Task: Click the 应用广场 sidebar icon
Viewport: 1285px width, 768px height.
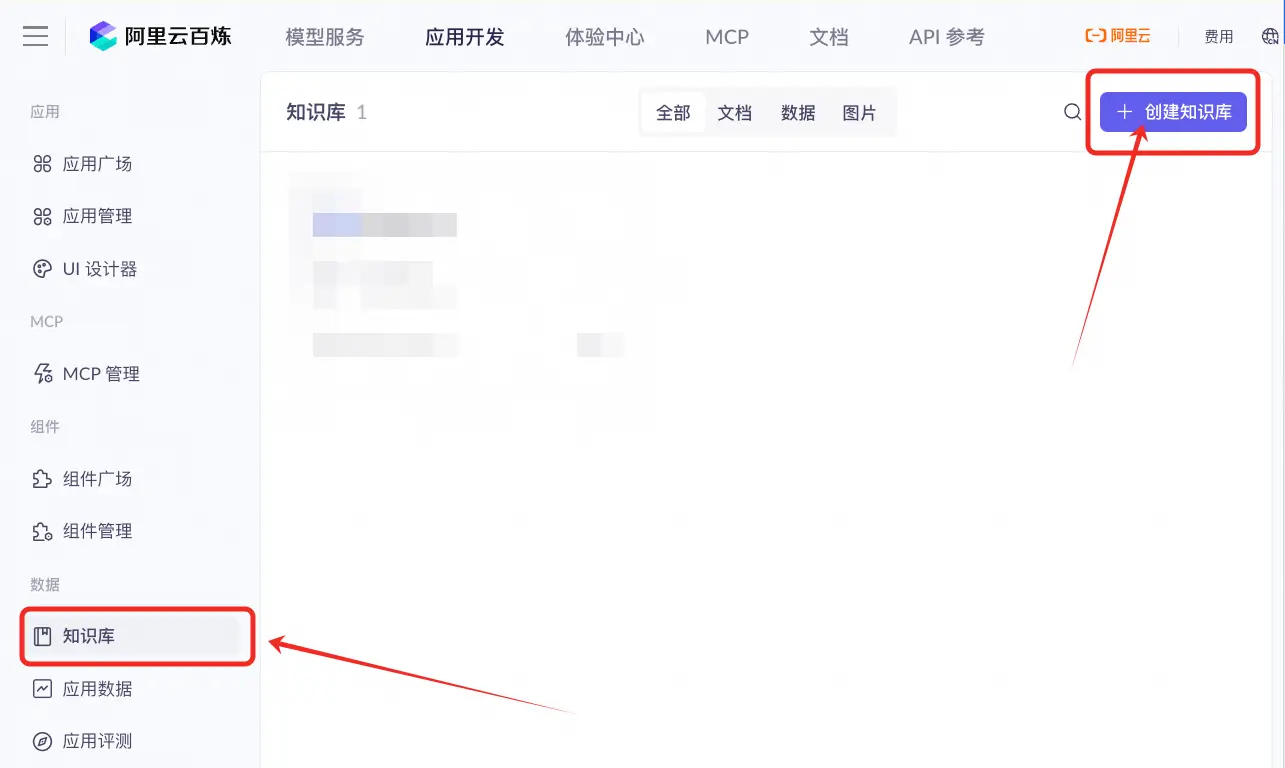Action: (x=42, y=164)
